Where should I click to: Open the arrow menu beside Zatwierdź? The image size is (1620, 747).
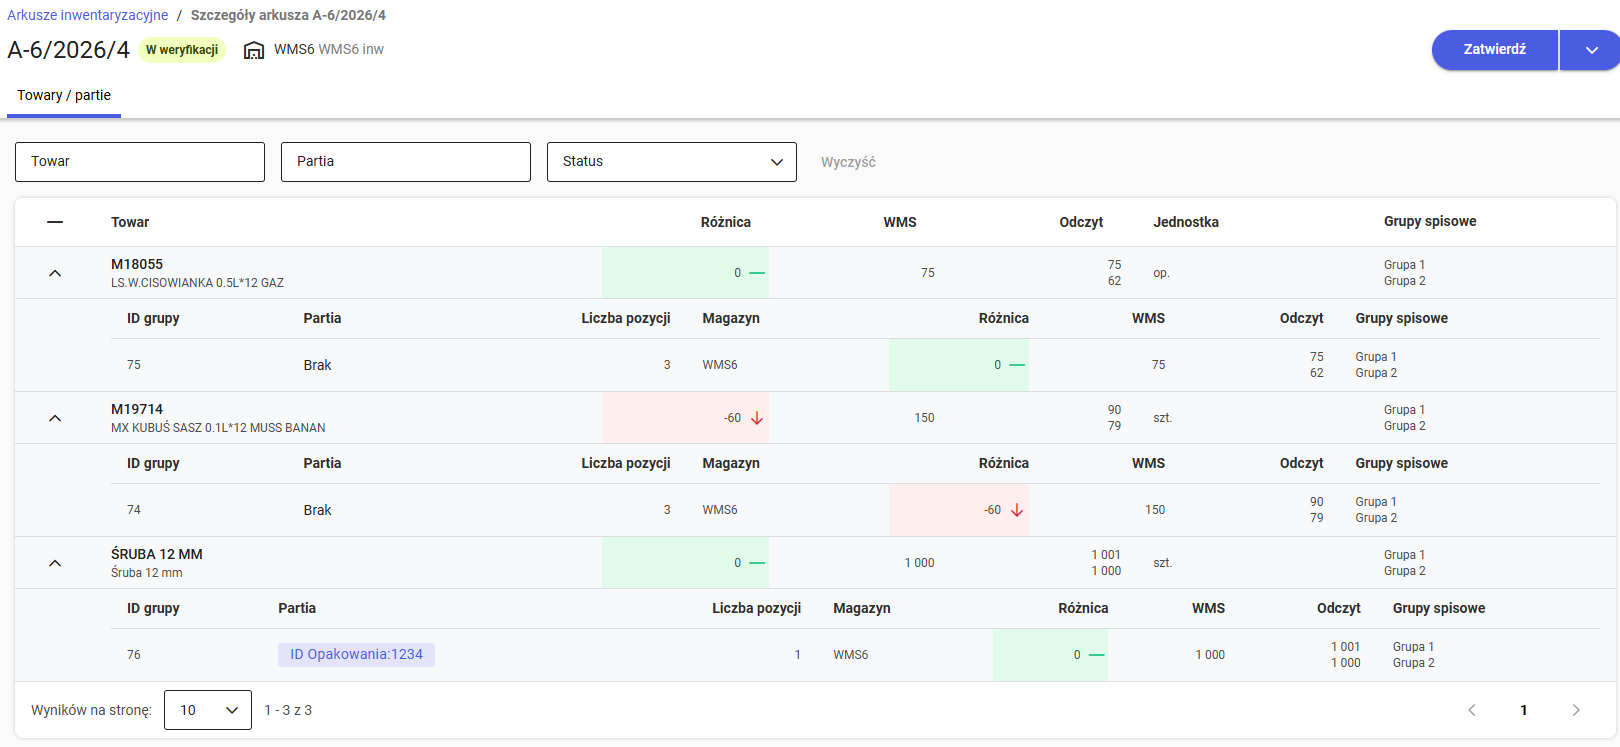click(x=1591, y=50)
